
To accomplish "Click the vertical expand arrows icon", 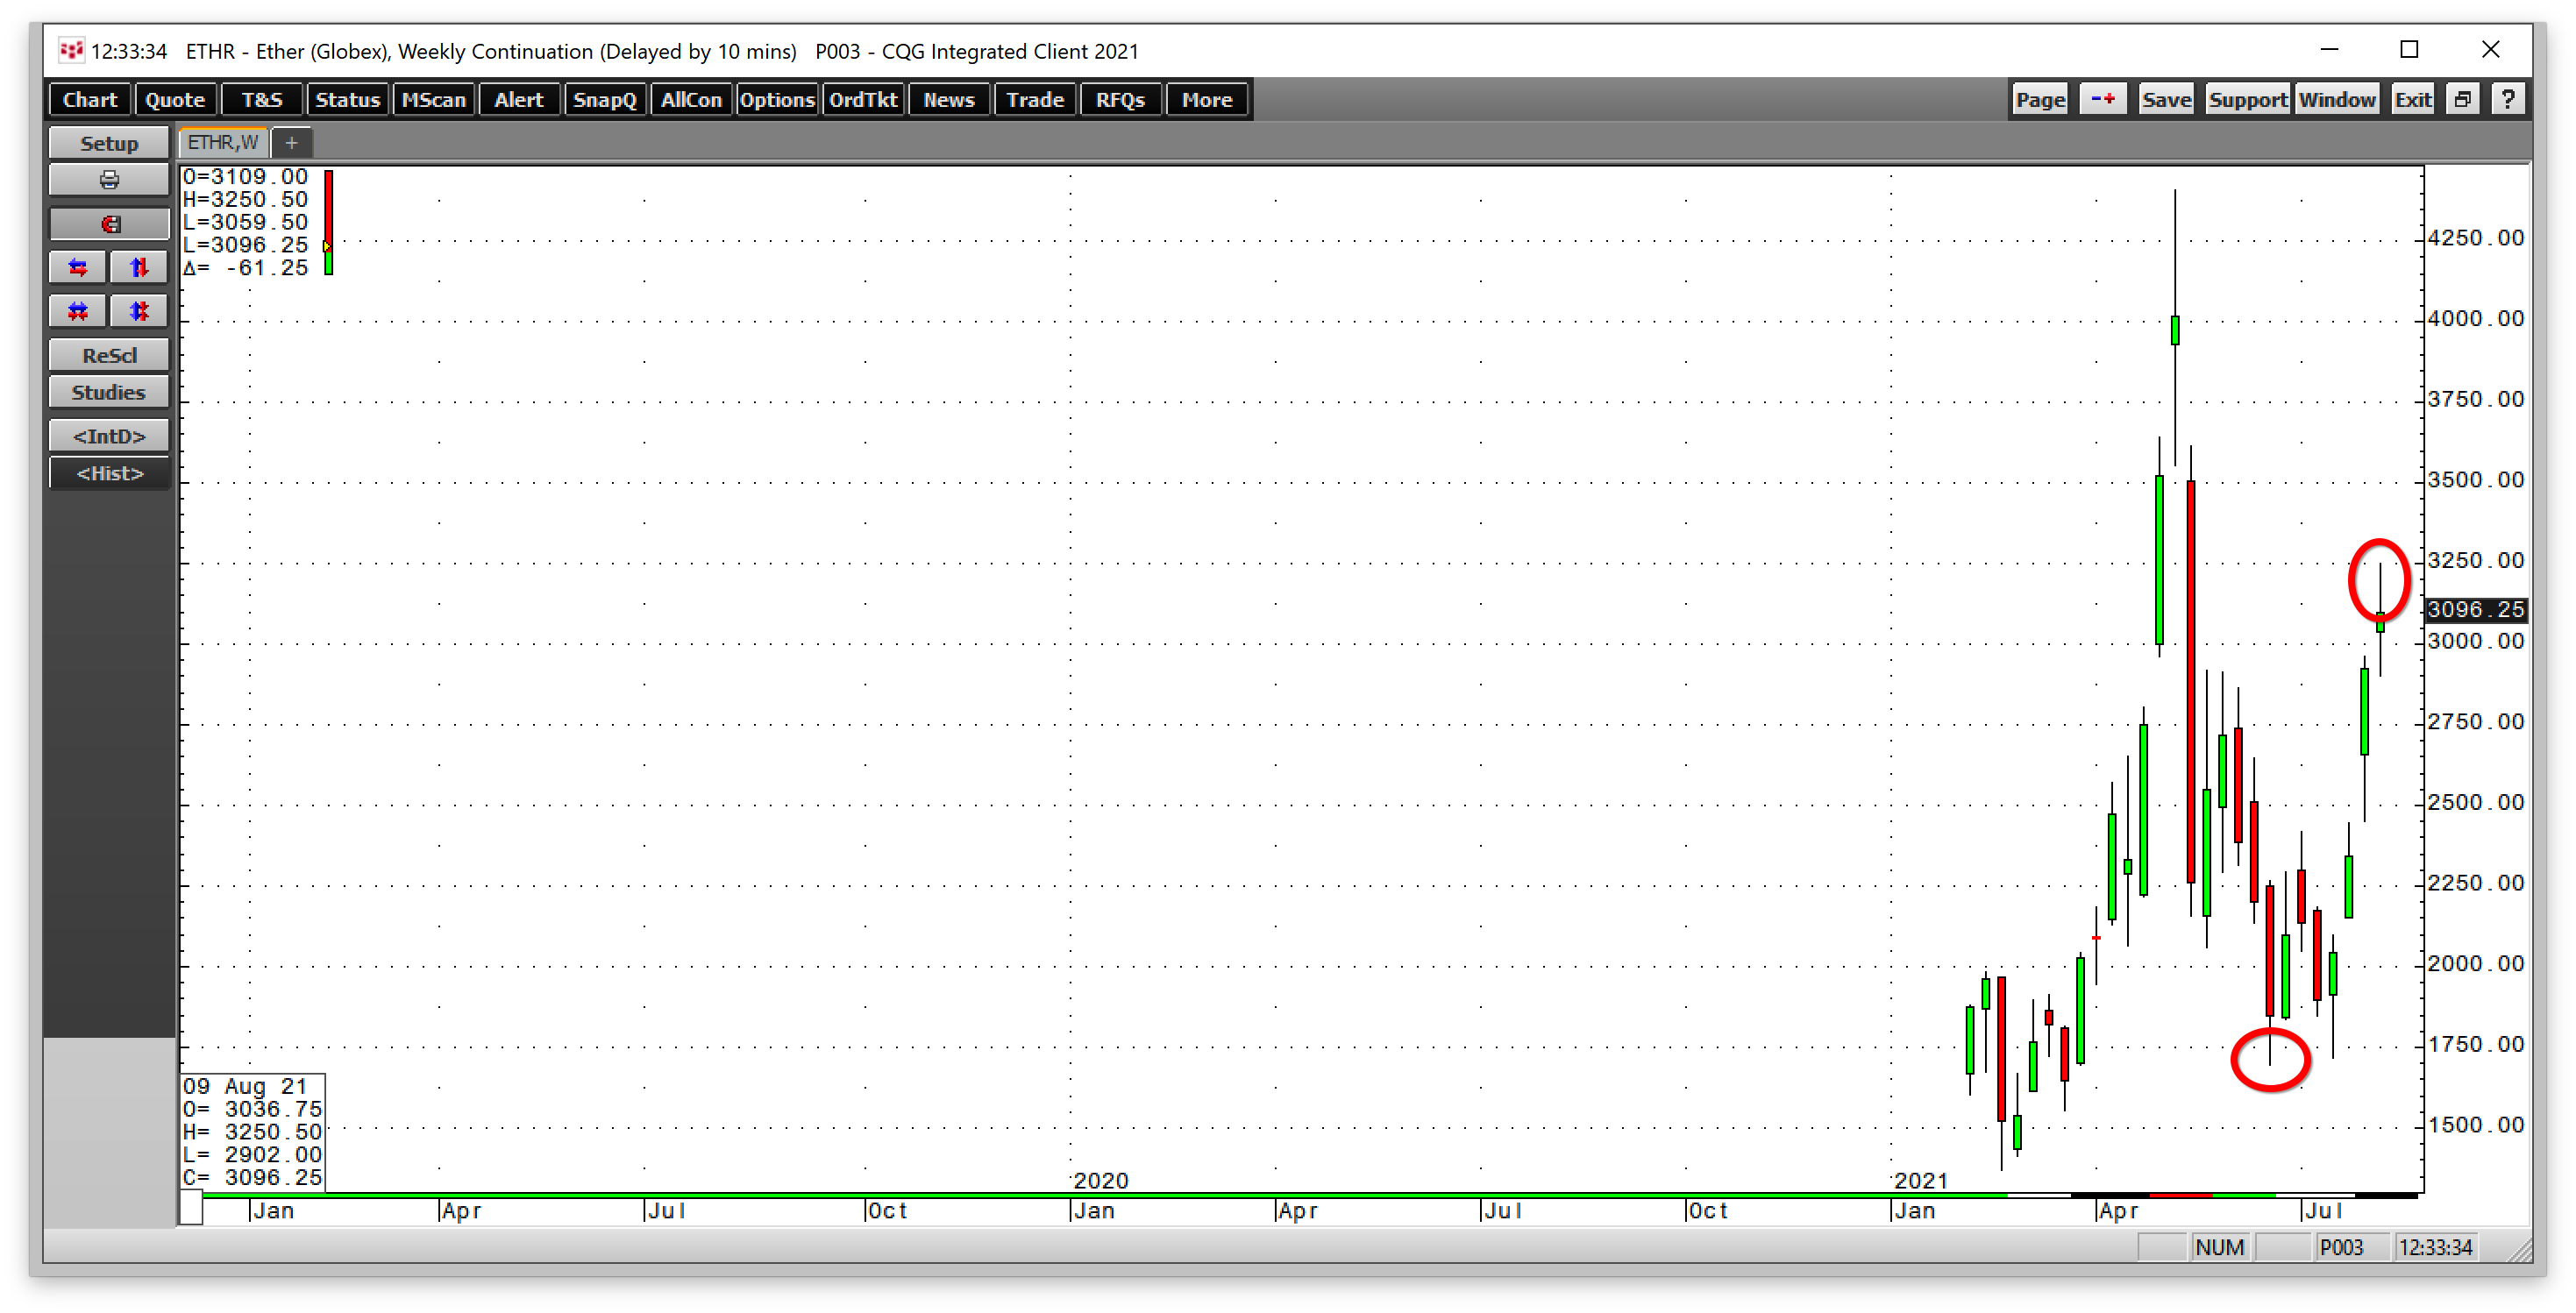I will (139, 267).
